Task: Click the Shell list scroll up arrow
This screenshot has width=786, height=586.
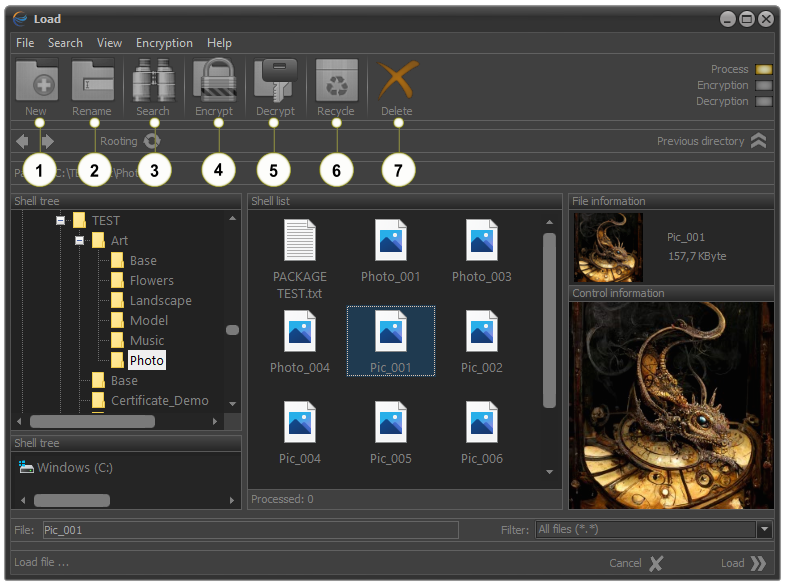Action: (549, 222)
